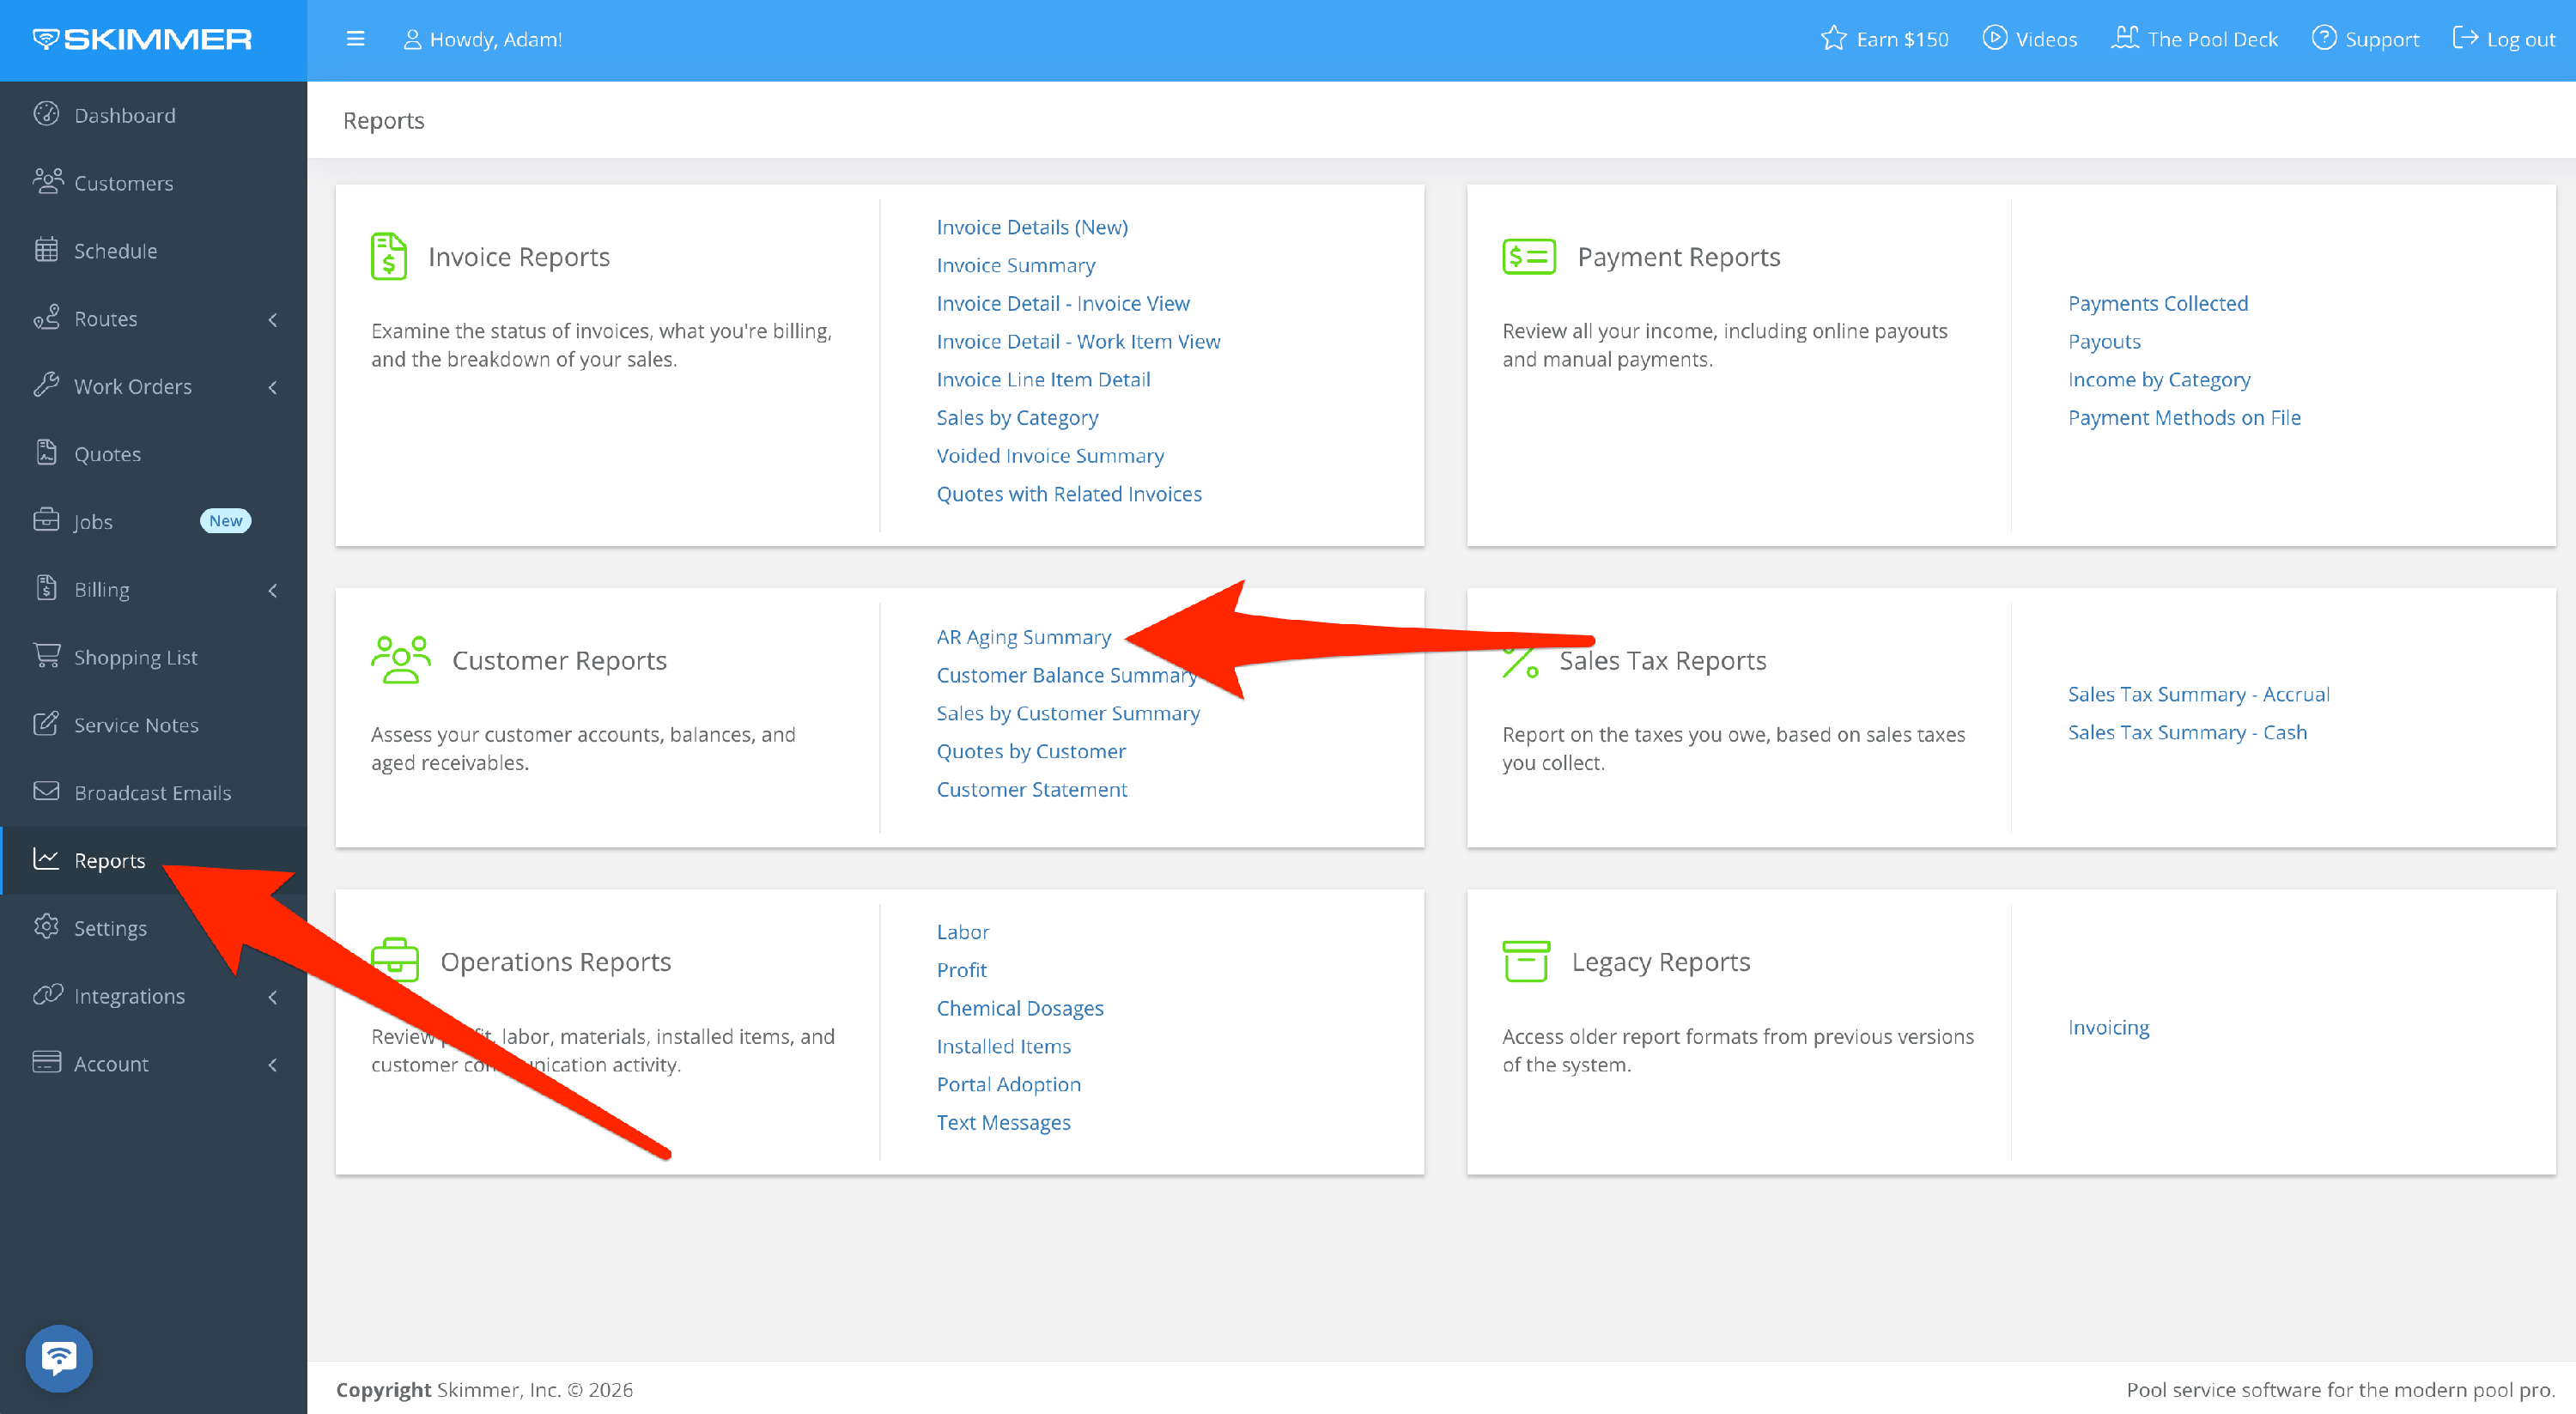The width and height of the screenshot is (2576, 1414).
Task: Open the AR Aging Summary report
Action: 1023,637
